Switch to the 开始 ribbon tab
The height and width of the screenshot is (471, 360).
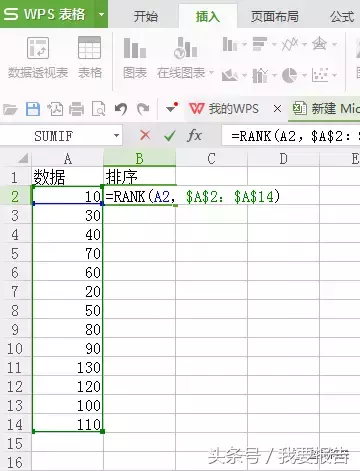[x=146, y=16]
